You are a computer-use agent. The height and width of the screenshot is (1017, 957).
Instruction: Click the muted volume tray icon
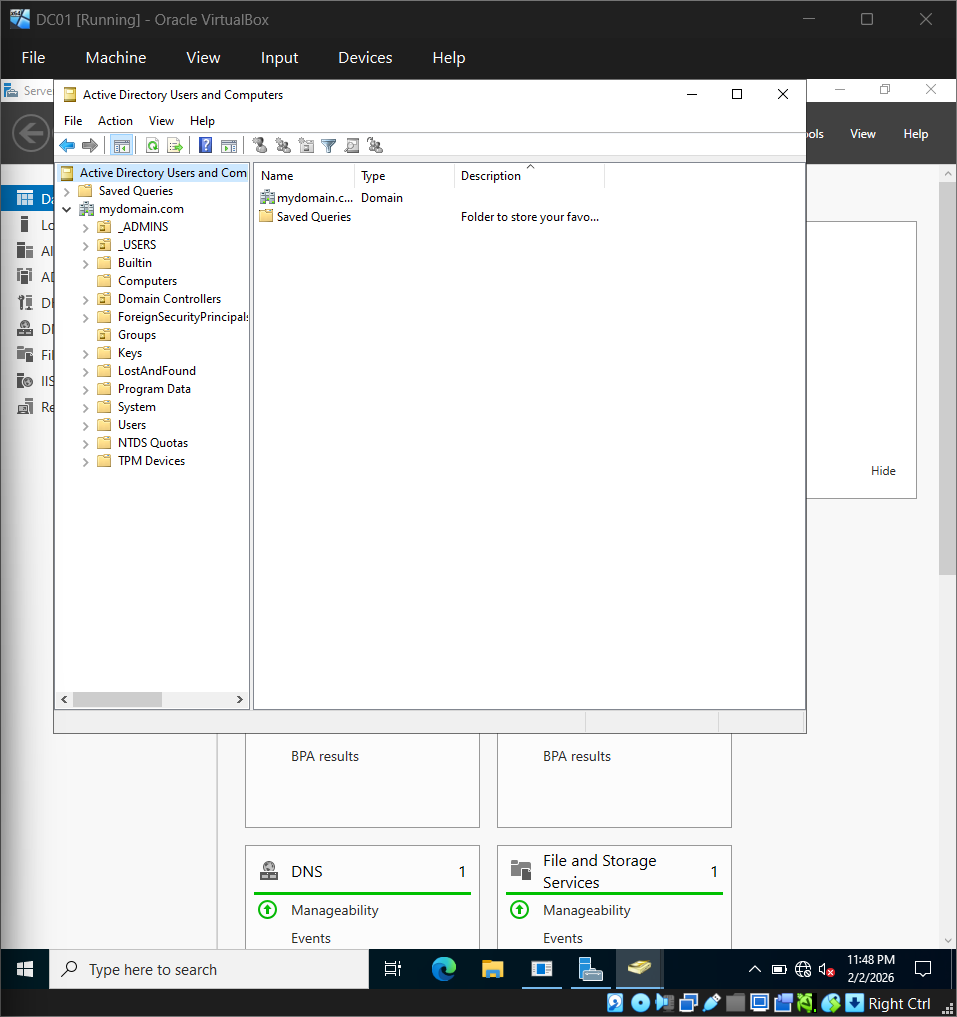(827, 969)
